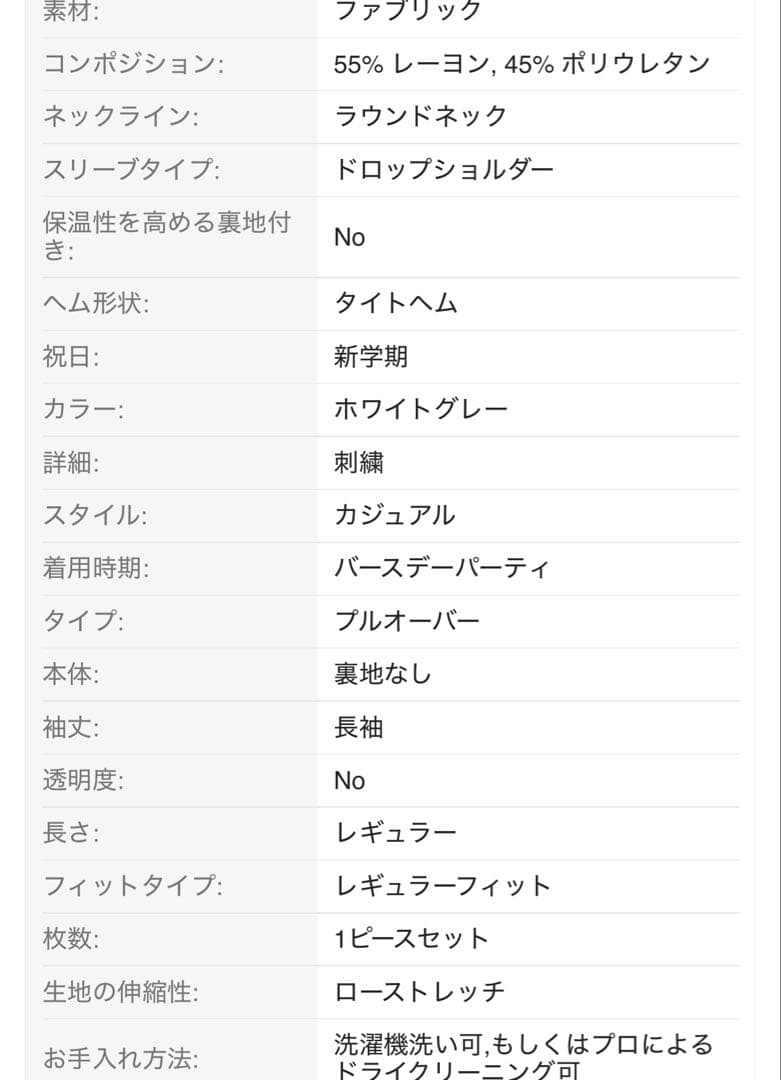Select the コンポジション label
This screenshot has height=1080, width=781.
point(133,64)
